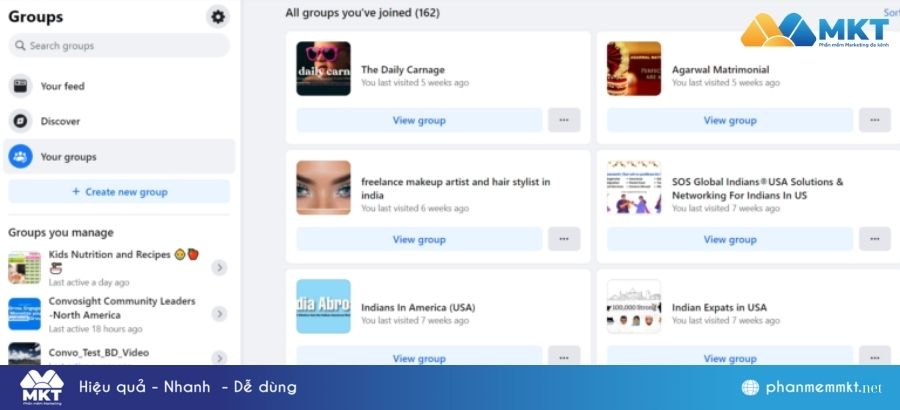Open more options for Indian Expats in USA
The image size is (900, 410).
point(875,355)
